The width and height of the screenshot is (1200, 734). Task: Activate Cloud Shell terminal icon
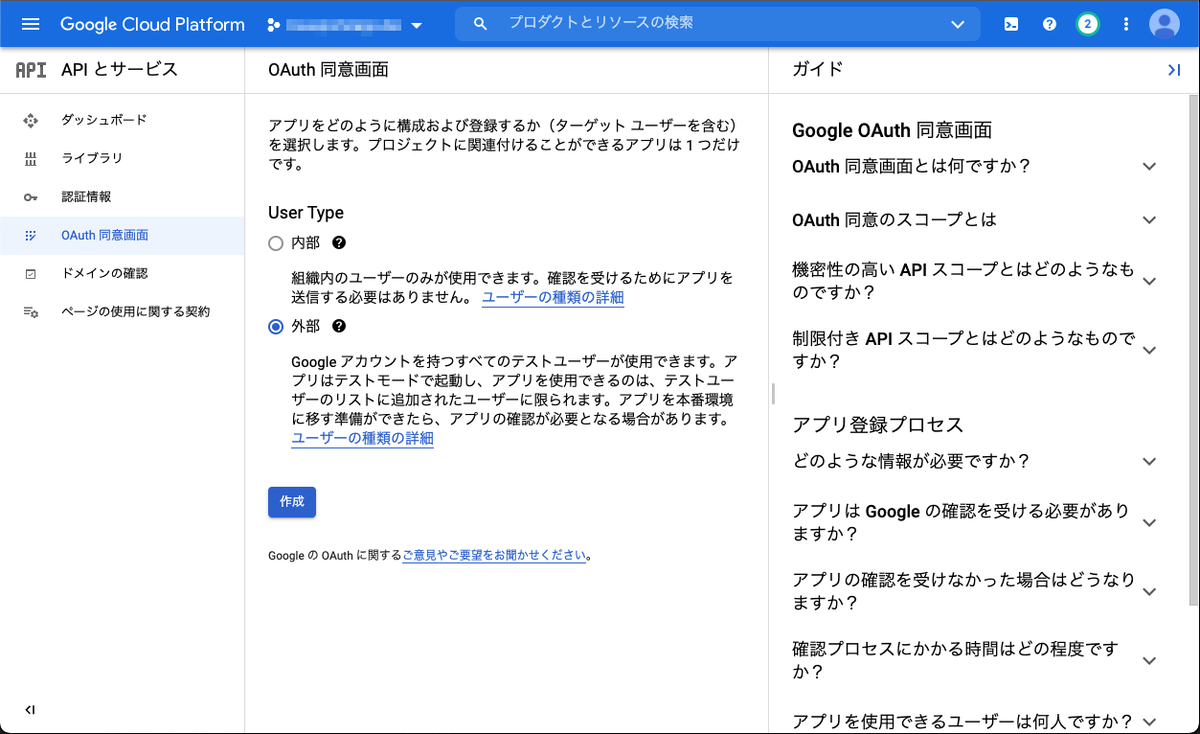point(1011,24)
